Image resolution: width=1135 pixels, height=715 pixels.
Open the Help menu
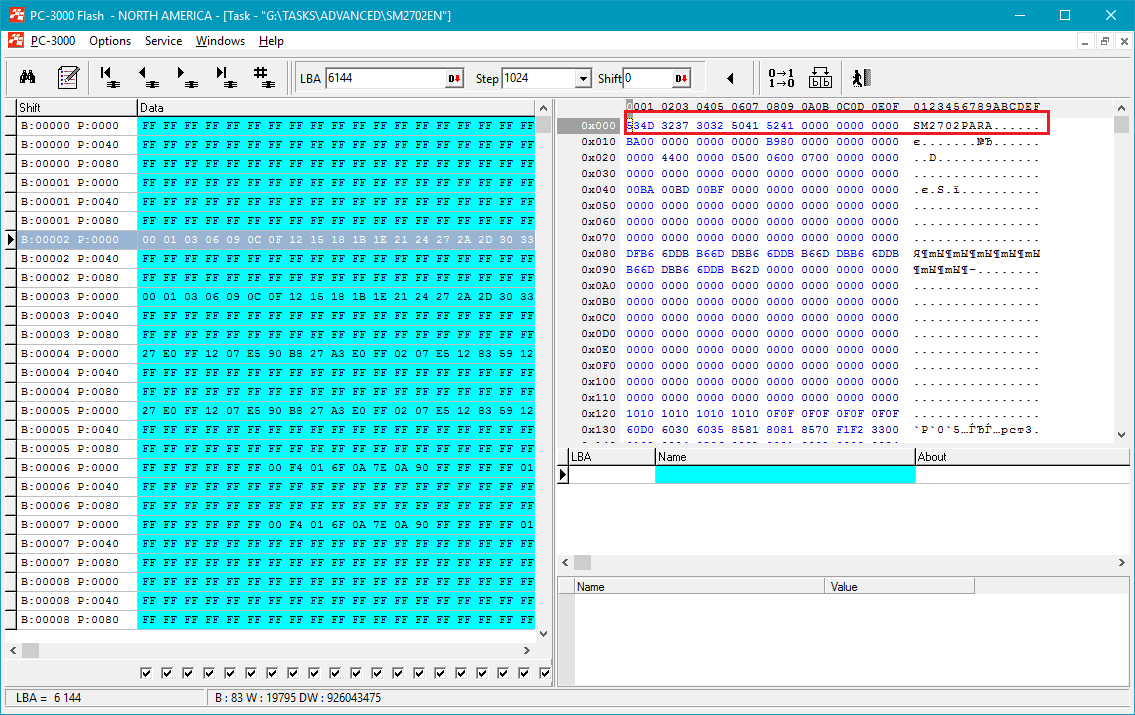271,41
